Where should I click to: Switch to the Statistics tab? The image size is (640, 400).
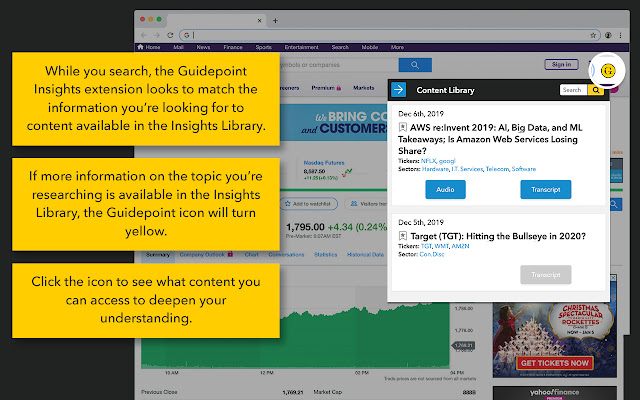click(326, 255)
